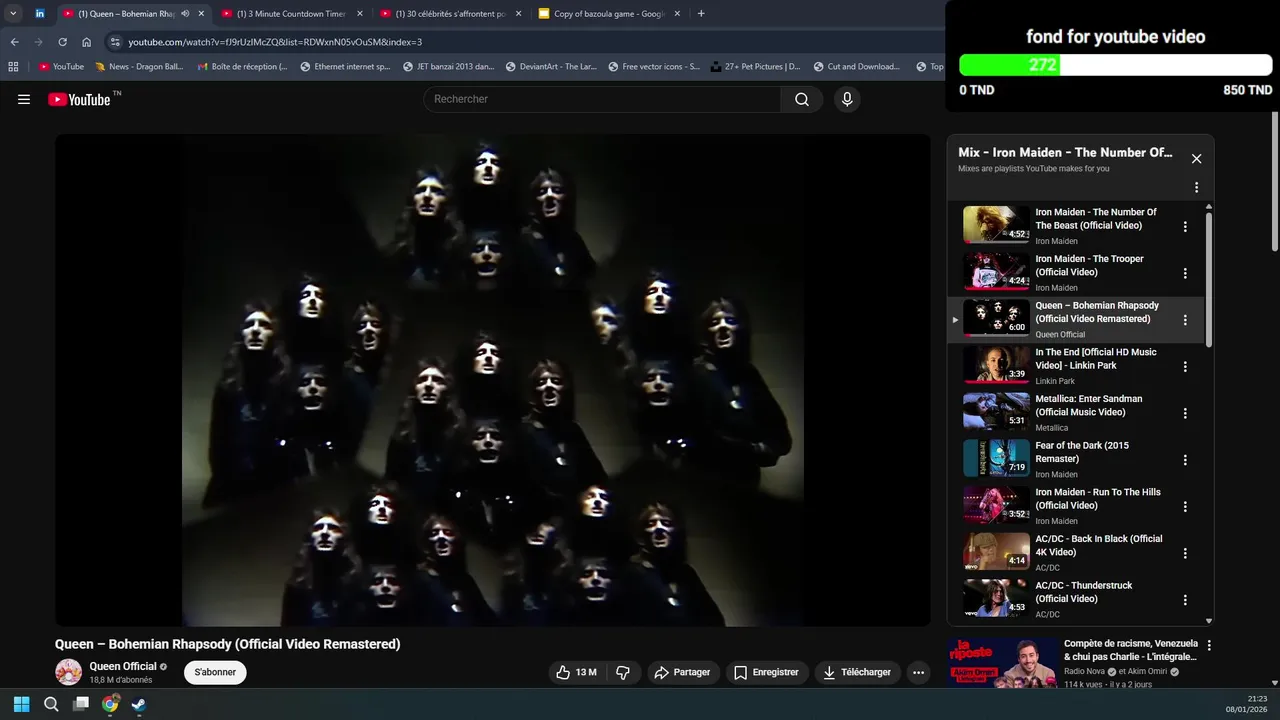Click the search magnifier button
This screenshot has width=1280, height=720.
click(x=802, y=99)
